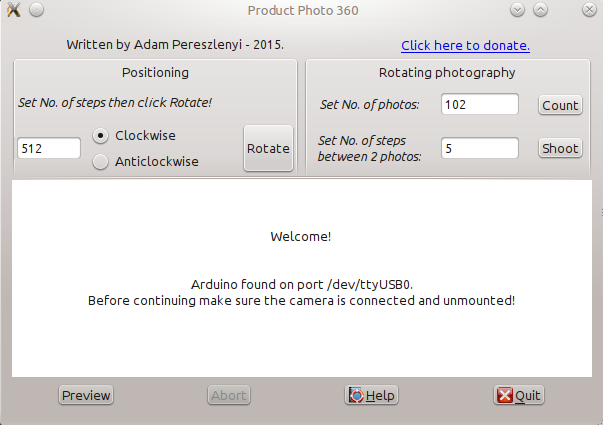Focus the positioning steps field showing 512
The height and width of the screenshot is (425, 603).
coord(49,148)
